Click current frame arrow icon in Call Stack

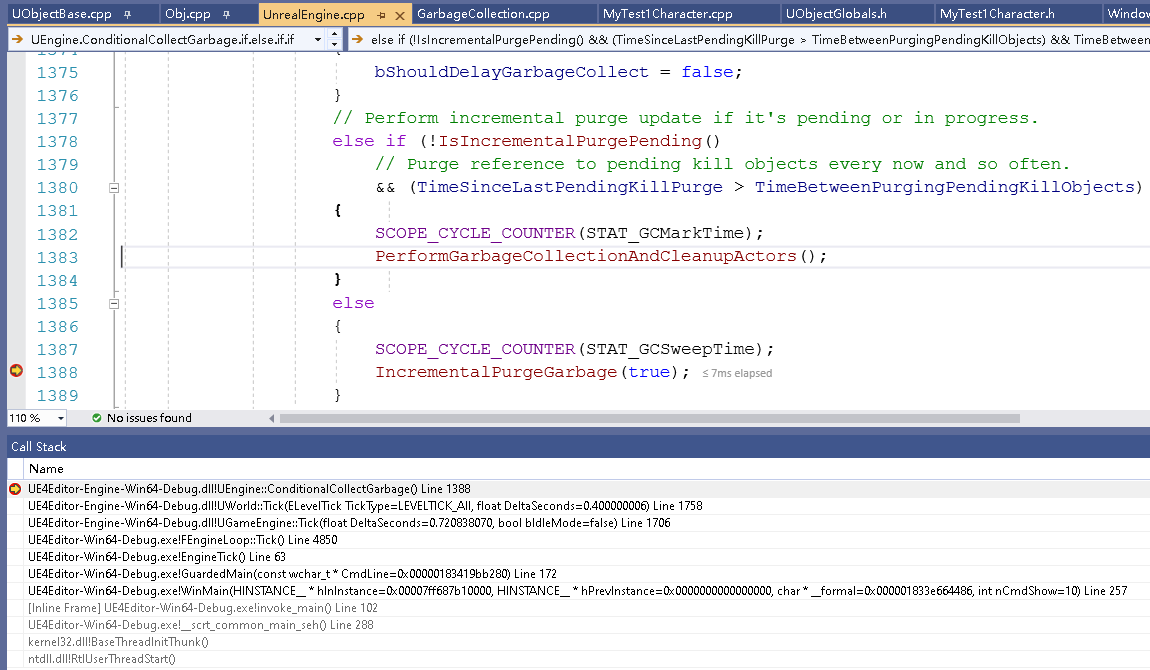(15, 489)
